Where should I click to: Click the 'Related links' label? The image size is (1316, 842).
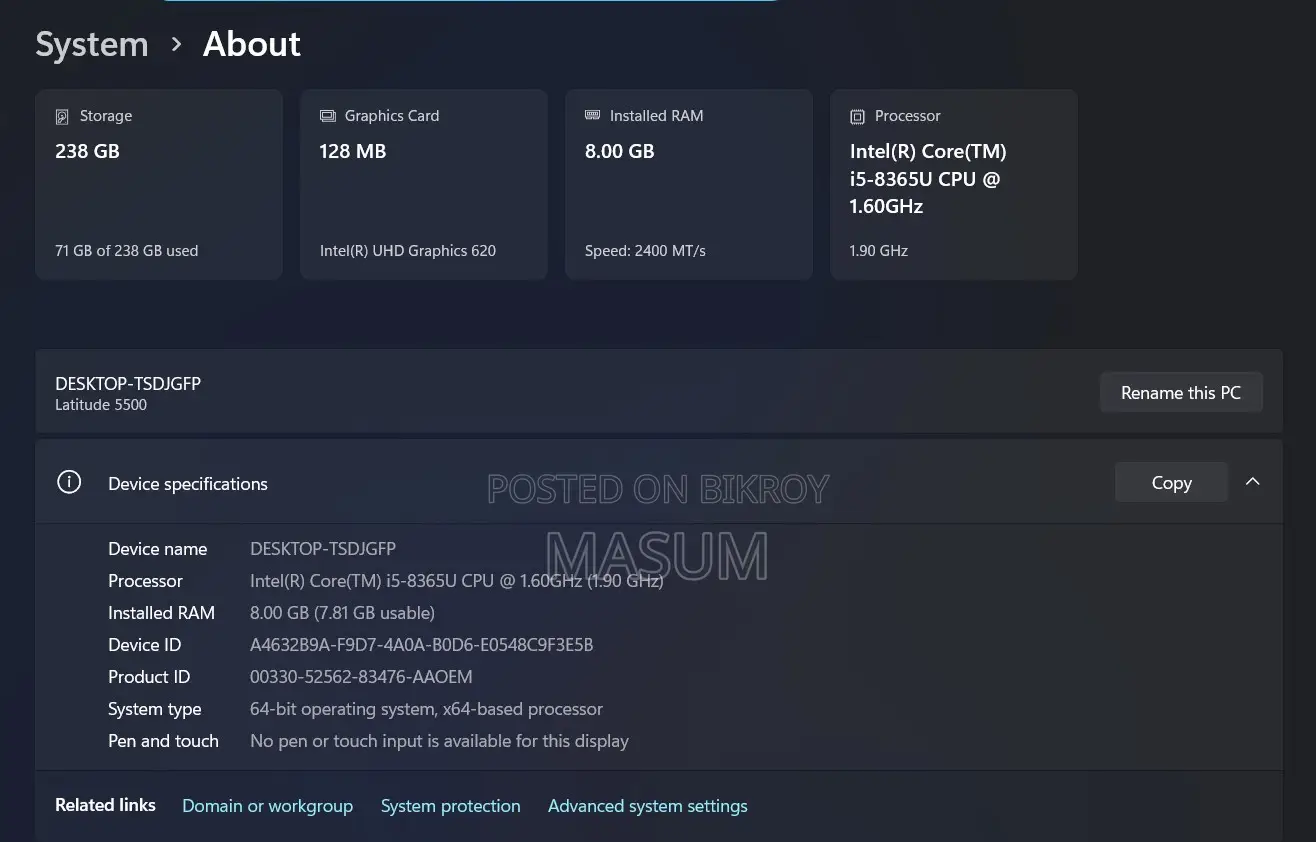pyautogui.click(x=105, y=805)
